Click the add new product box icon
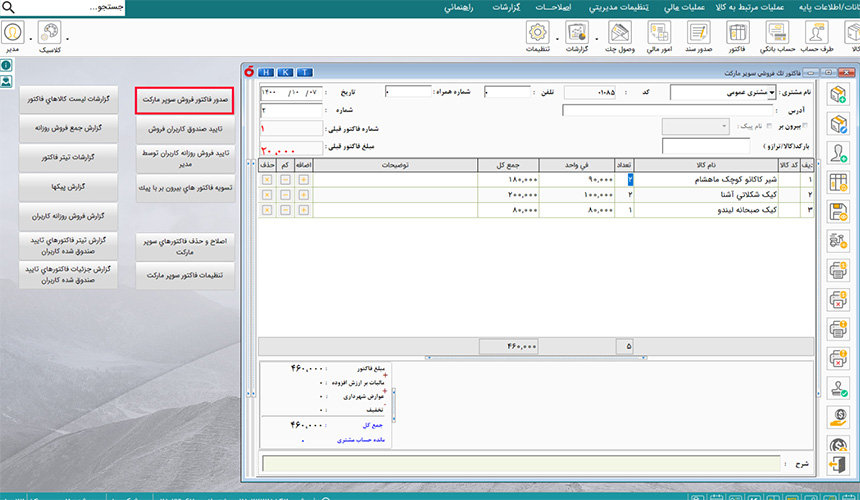 coord(838,94)
